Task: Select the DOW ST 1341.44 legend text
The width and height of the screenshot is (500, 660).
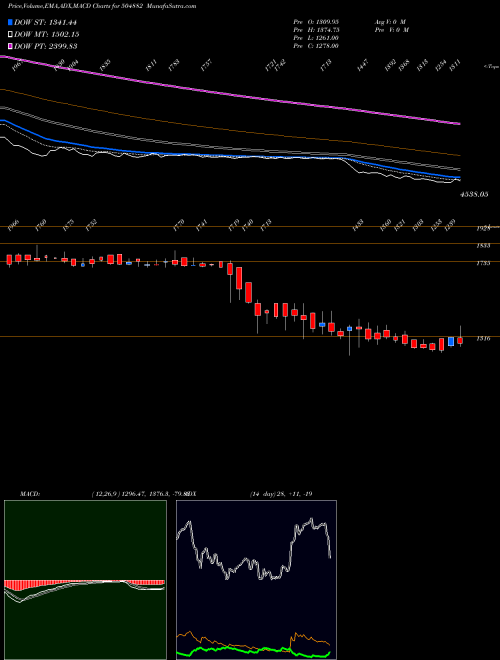Action: [45, 23]
